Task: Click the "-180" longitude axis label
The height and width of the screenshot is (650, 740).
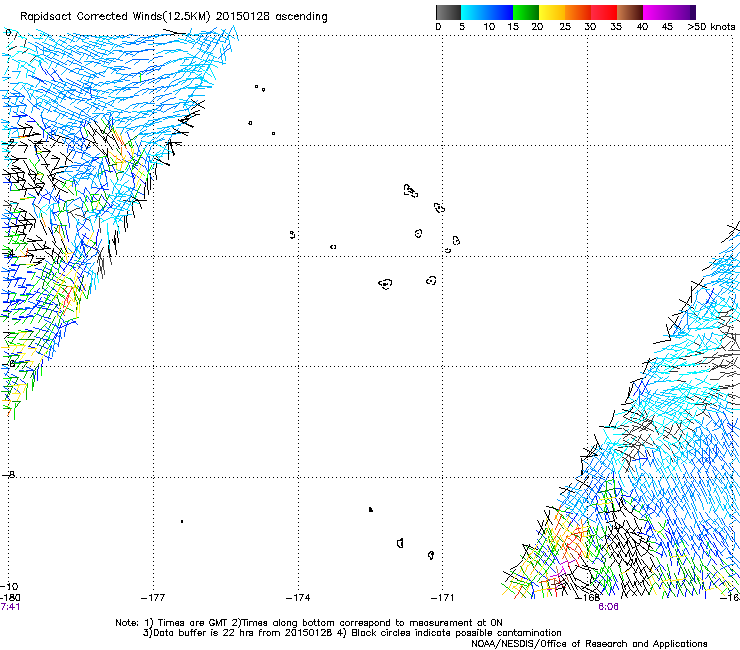Action: click(10, 598)
